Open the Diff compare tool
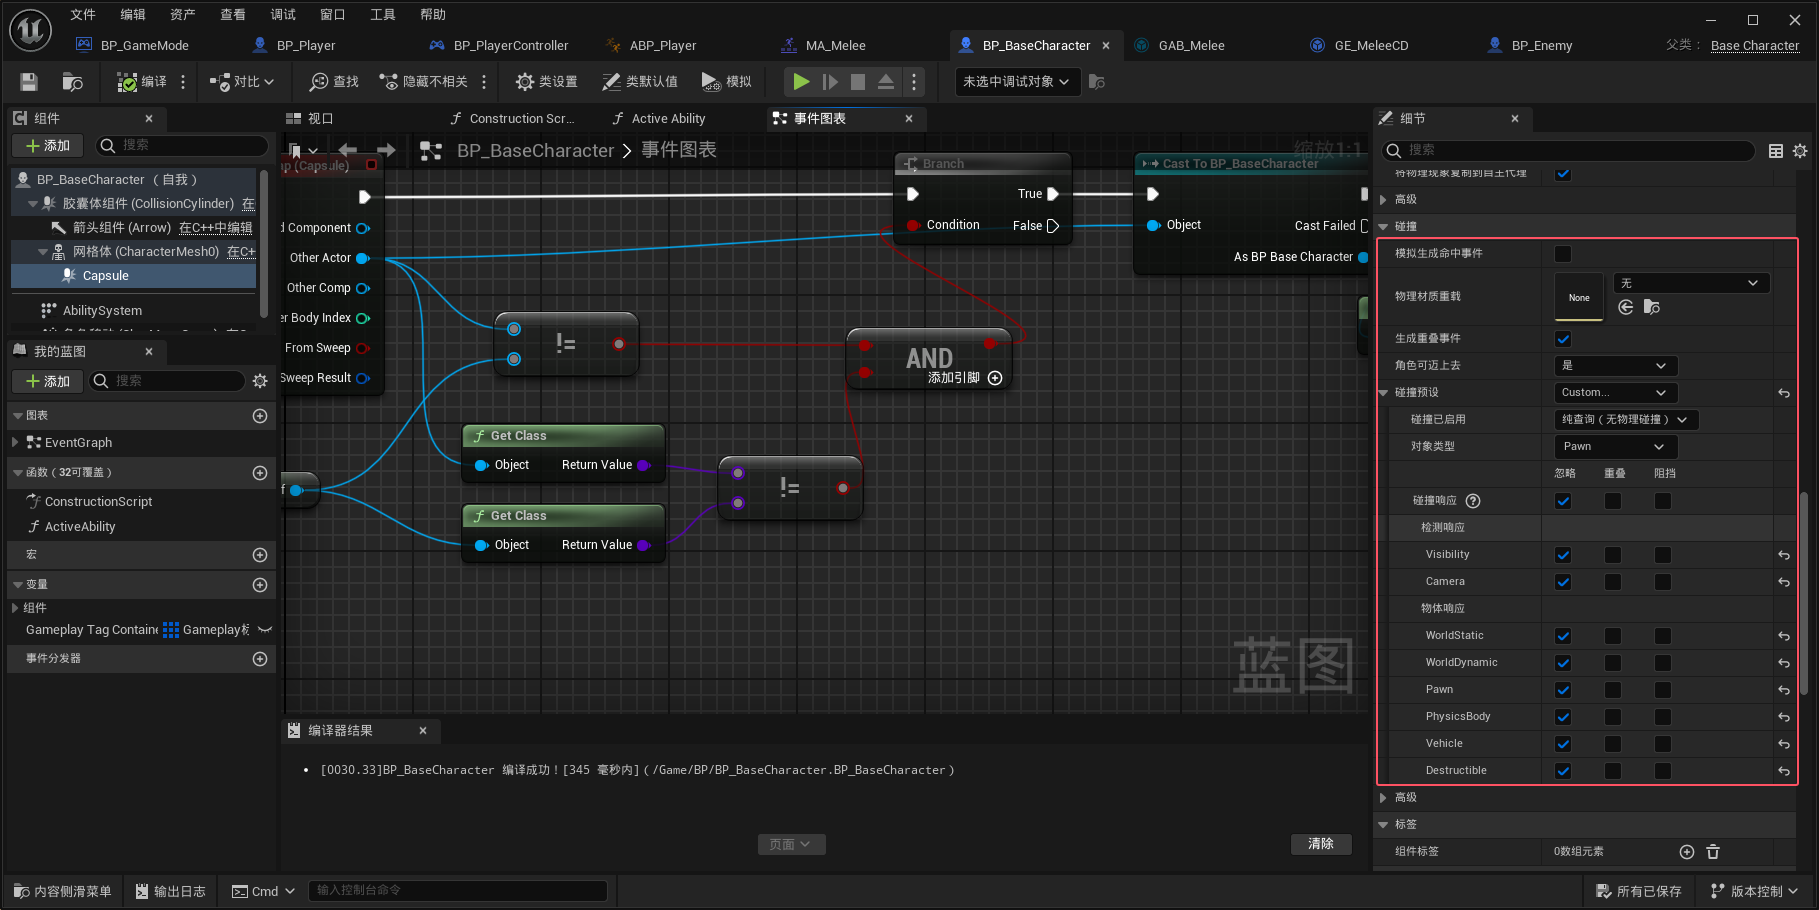1819x910 pixels. [x=241, y=82]
